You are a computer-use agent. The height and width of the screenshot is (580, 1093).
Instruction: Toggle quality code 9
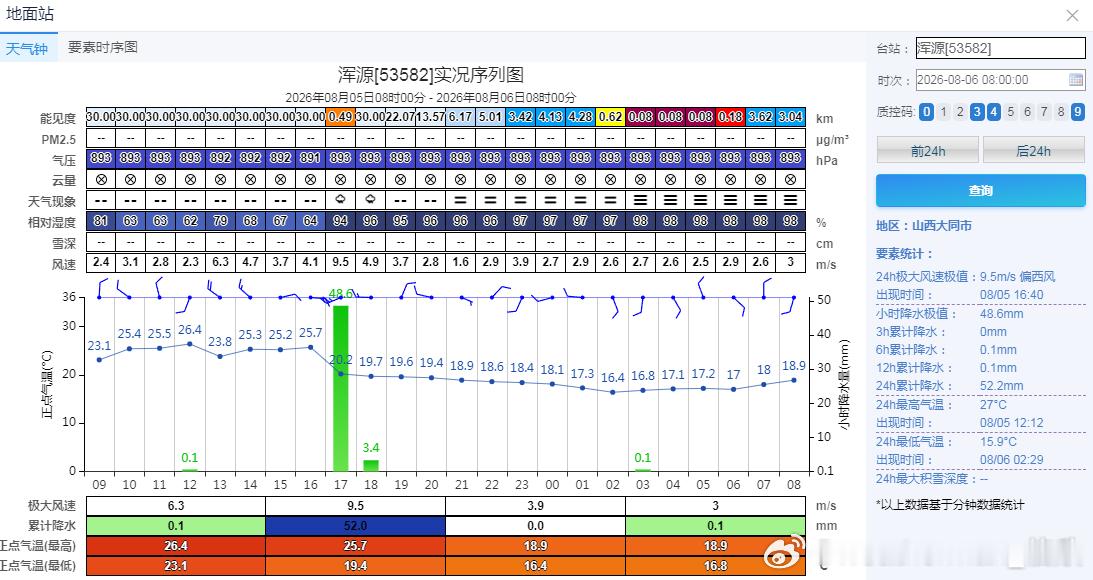[x=1078, y=112]
